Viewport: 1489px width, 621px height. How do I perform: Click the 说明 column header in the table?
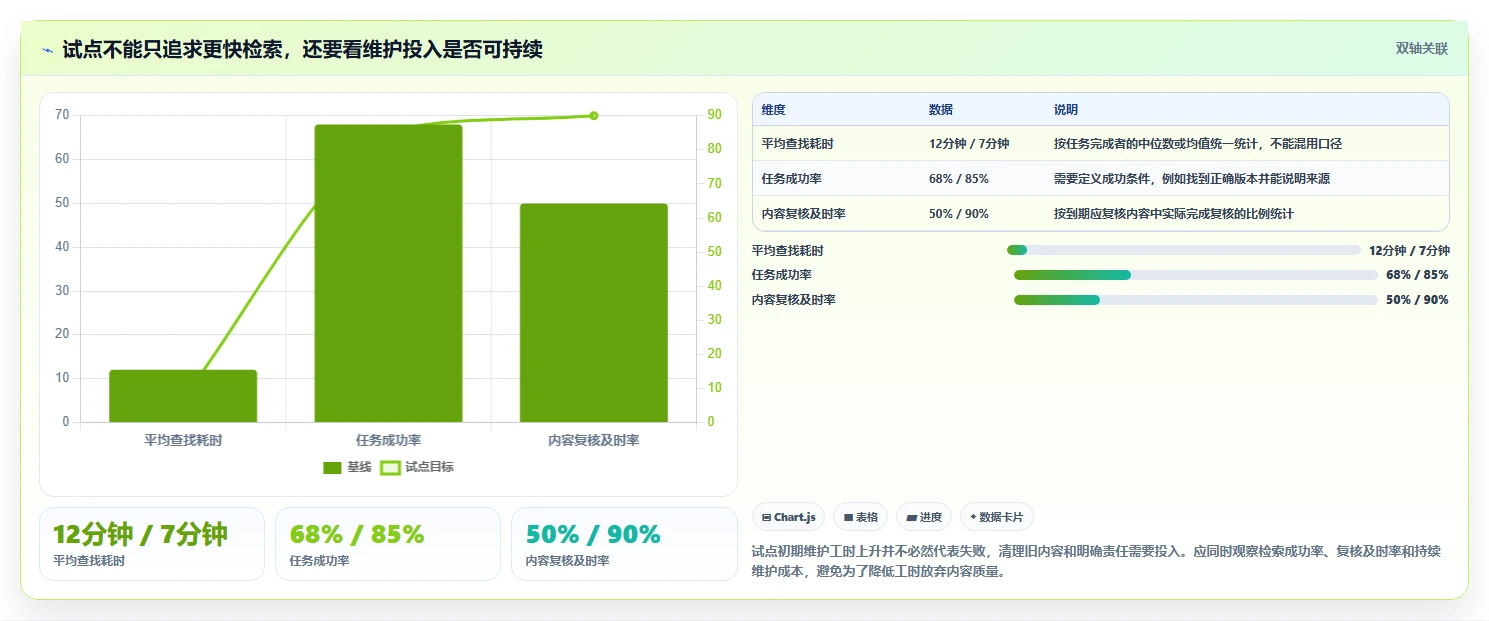(x=1066, y=110)
